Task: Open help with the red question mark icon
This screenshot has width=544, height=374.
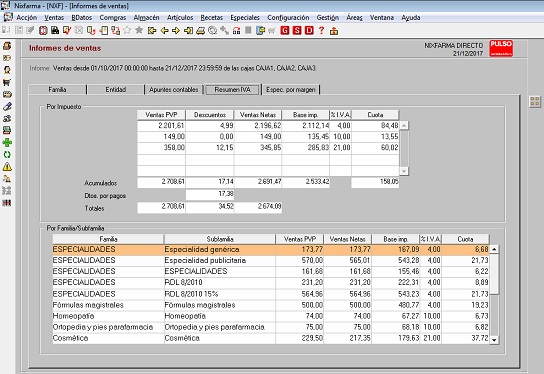Action: [x=321, y=31]
